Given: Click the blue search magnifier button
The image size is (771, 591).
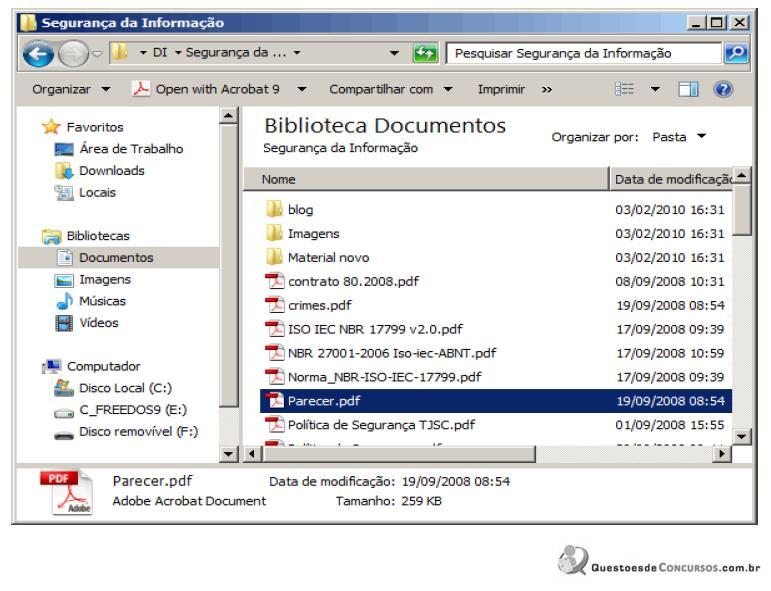Looking at the screenshot, I should (736, 53).
